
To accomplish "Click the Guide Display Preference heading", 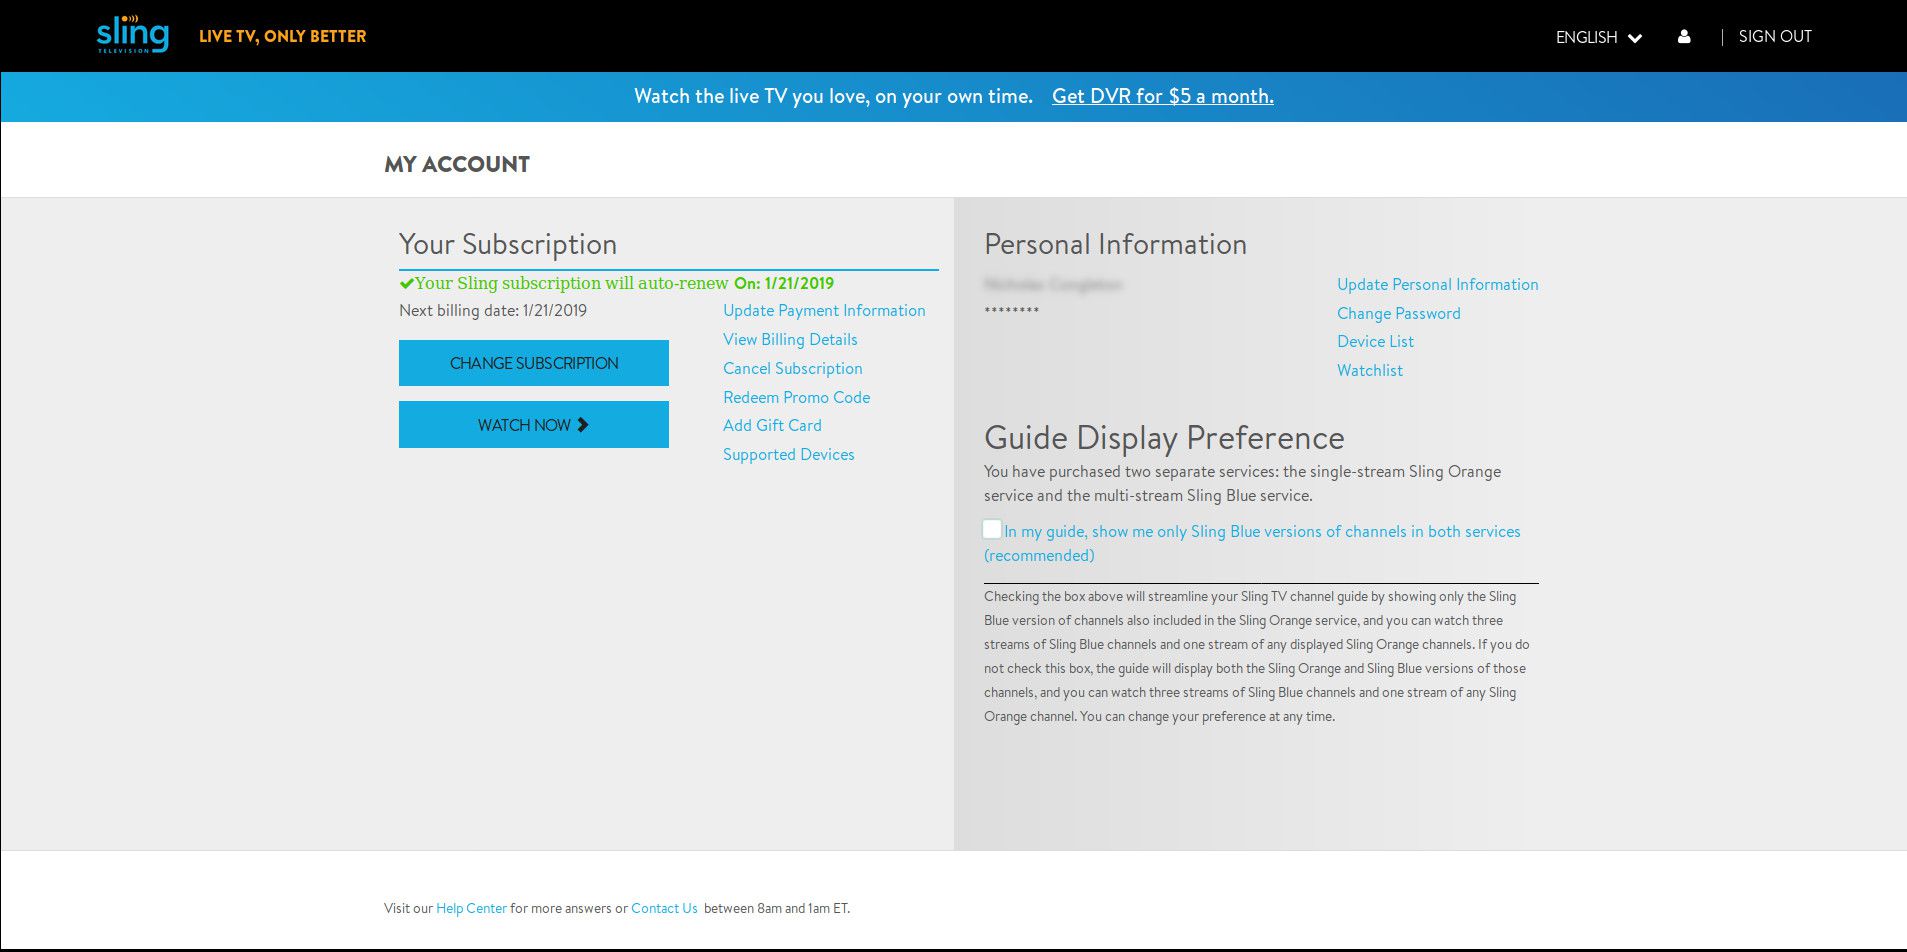I will pyautogui.click(x=1164, y=439).
